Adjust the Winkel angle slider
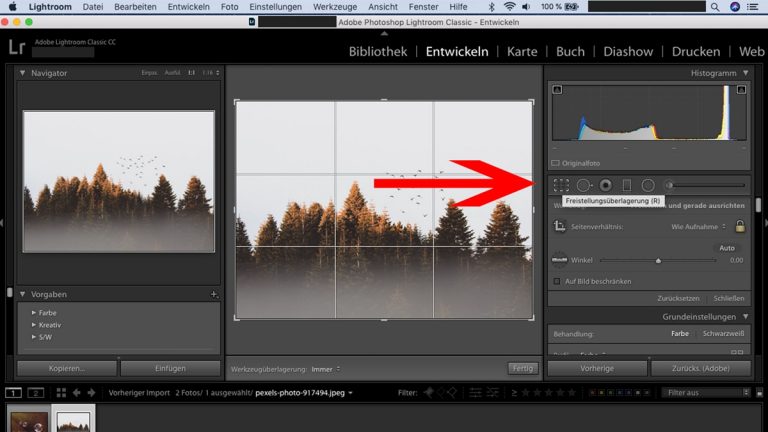 [657, 260]
